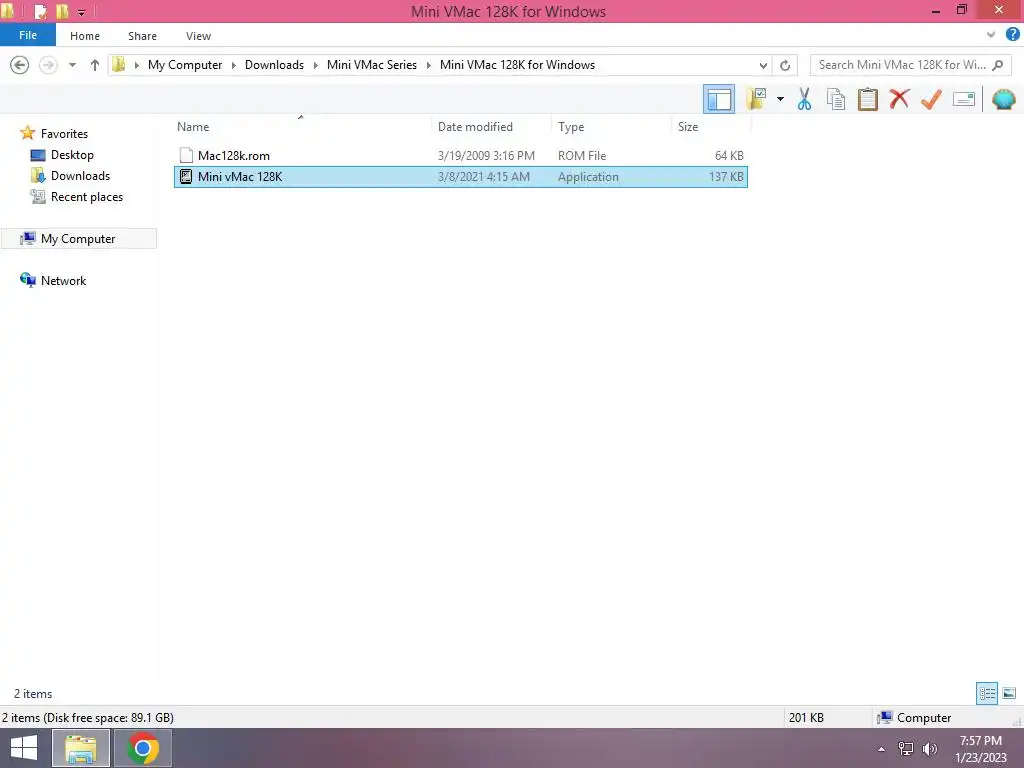Select the Mini vMac 128K application
The height and width of the screenshot is (768, 1024).
click(x=460, y=177)
